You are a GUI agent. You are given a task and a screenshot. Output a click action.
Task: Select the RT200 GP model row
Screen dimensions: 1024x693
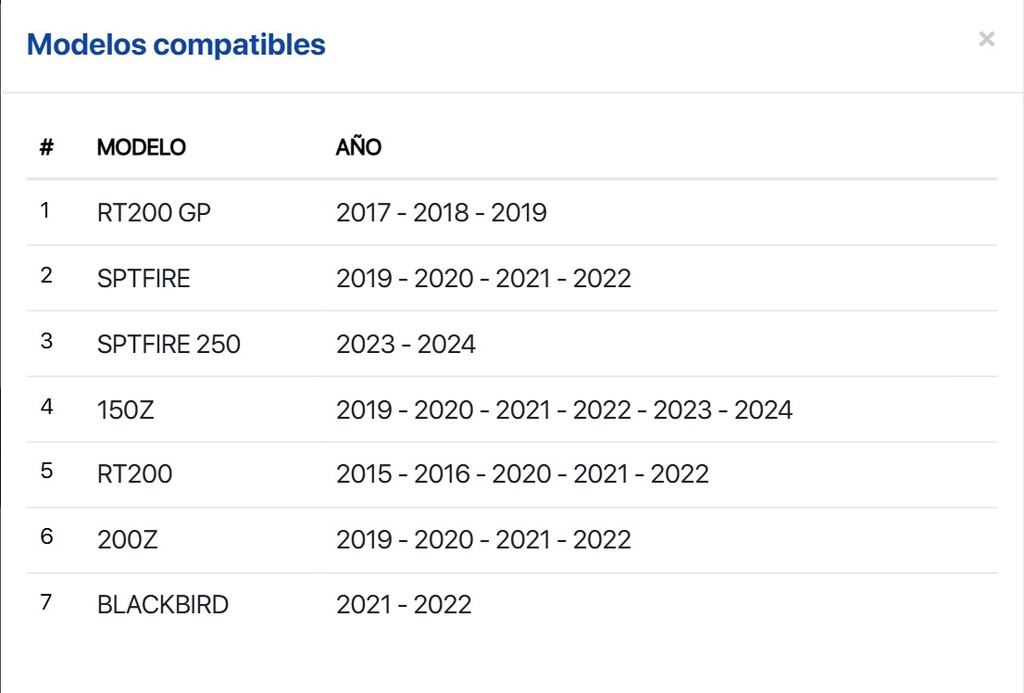pos(154,212)
